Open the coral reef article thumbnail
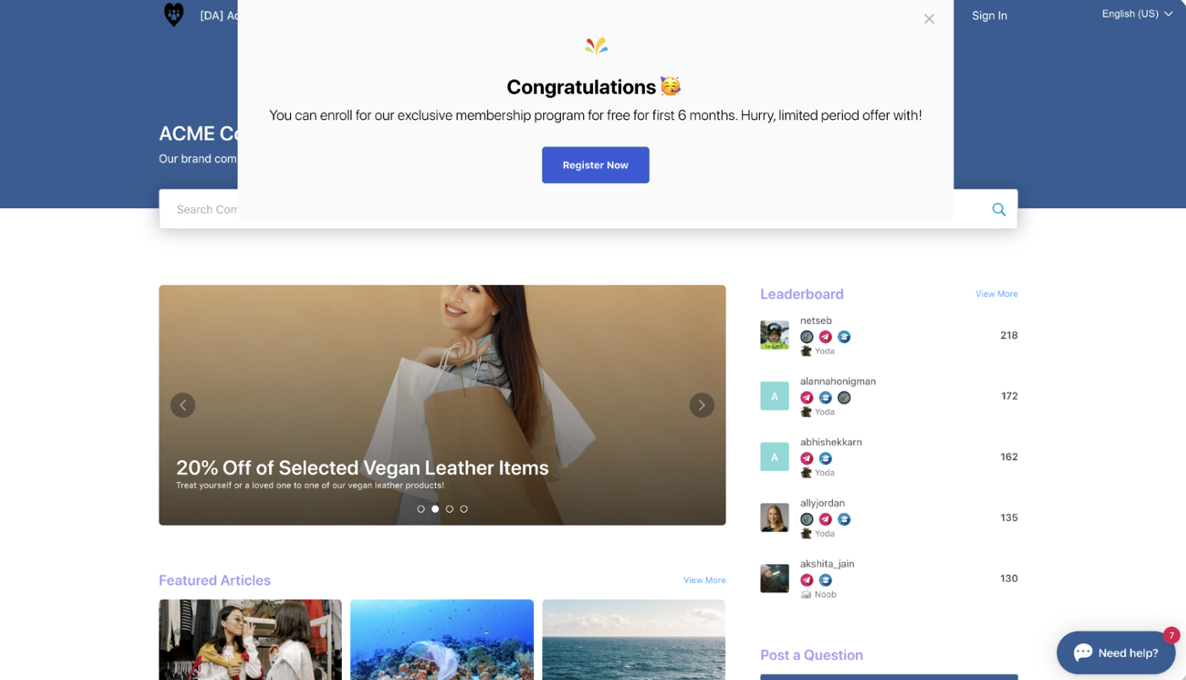1186x680 pixels. click(442, 640)
